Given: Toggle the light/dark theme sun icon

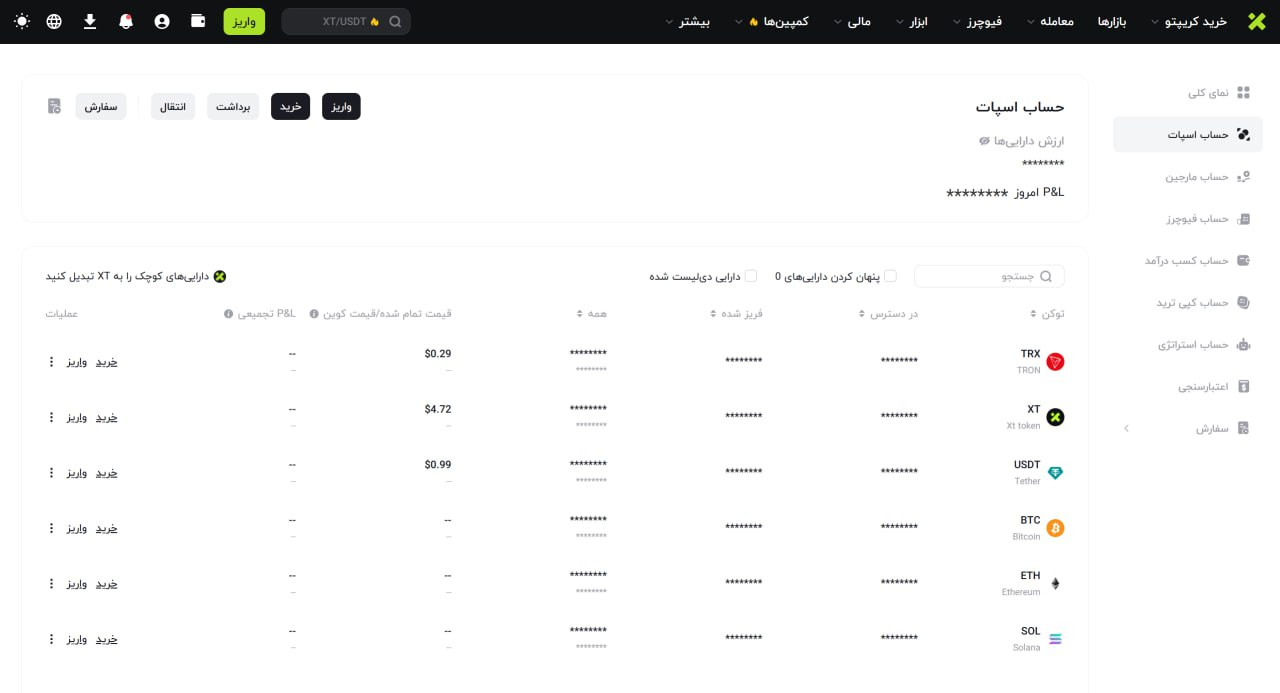Looking at the screenshot, I should point(22,21).
